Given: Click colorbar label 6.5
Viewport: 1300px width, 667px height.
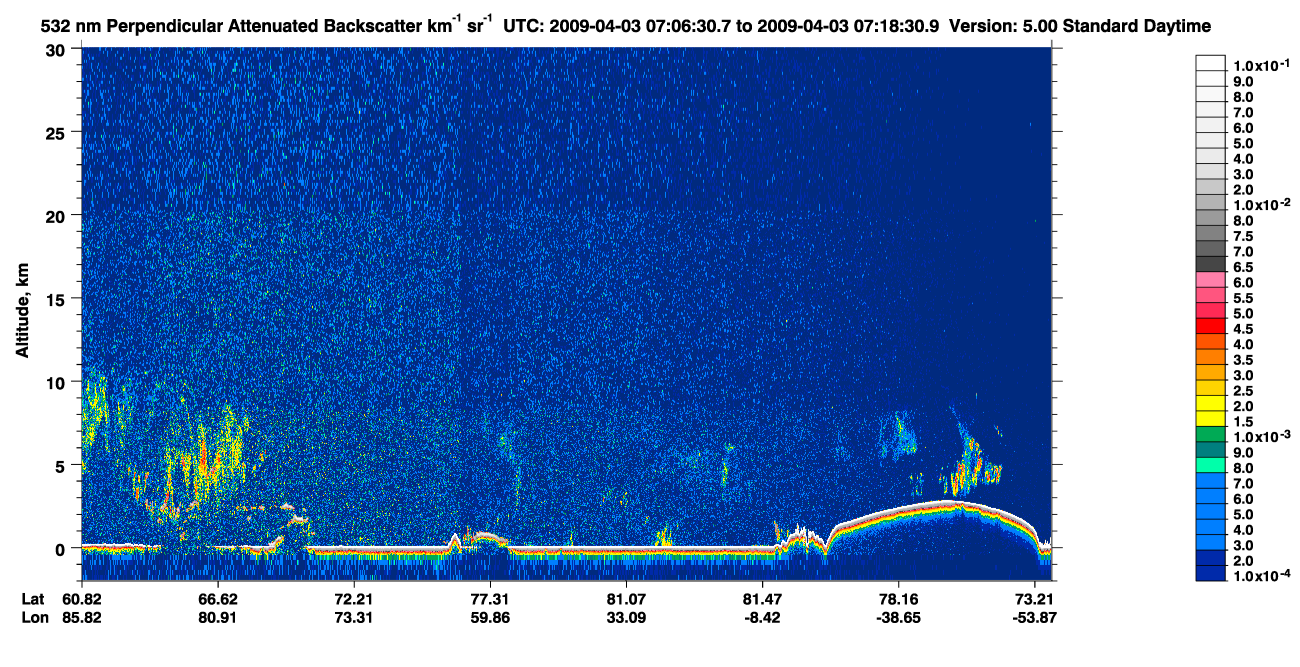Looking at the screenshot, I should pos(1244,267).
